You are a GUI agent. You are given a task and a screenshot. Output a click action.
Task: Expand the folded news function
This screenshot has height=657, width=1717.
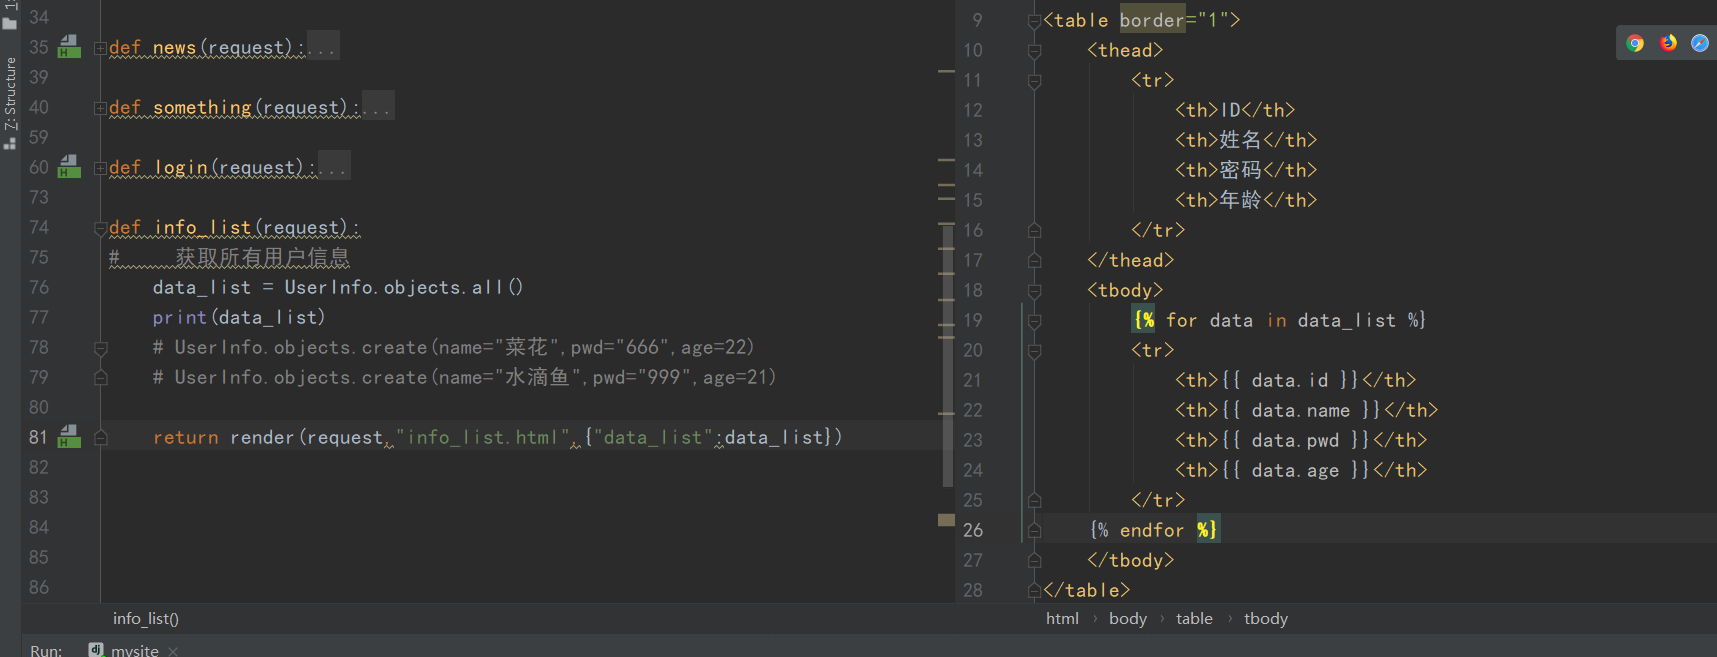click(100, 48)
